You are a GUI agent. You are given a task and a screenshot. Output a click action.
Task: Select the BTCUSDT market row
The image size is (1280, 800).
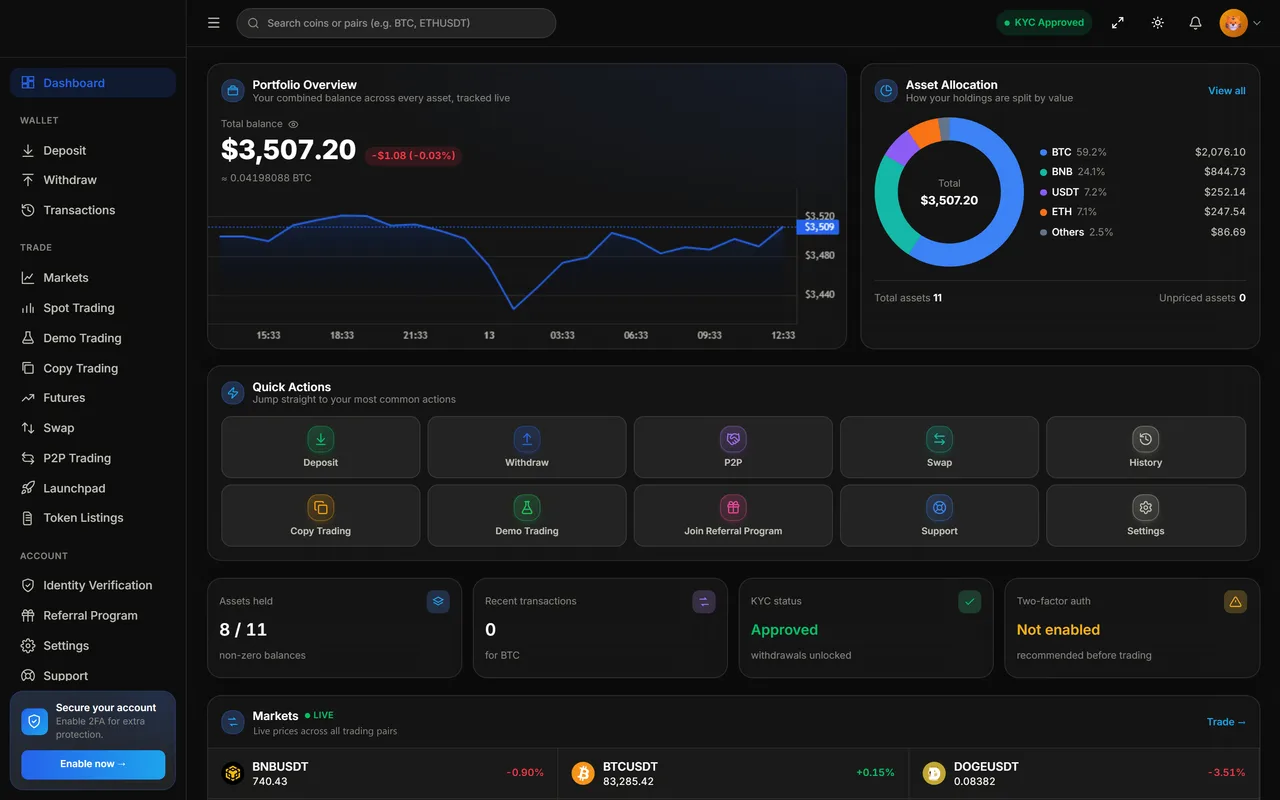click(x=733, y=773)
